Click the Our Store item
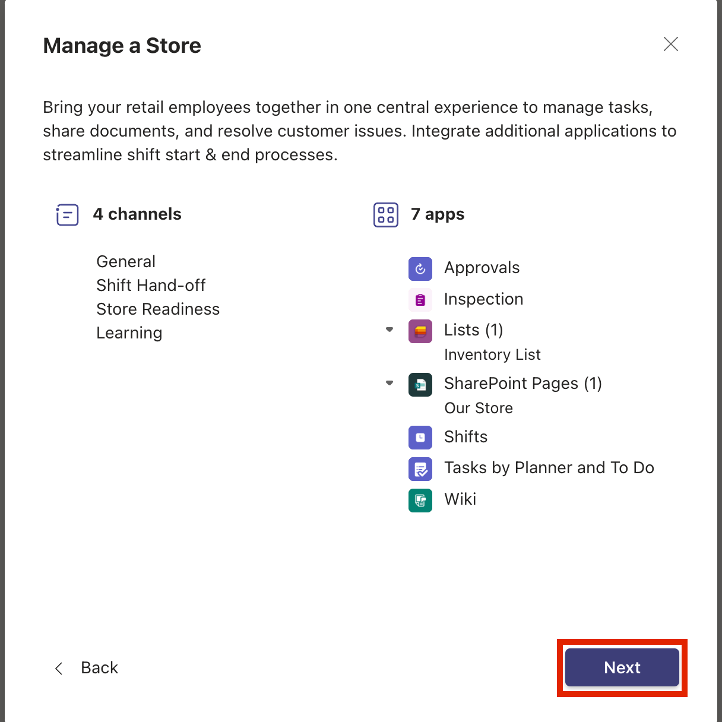 pos(478,408)
